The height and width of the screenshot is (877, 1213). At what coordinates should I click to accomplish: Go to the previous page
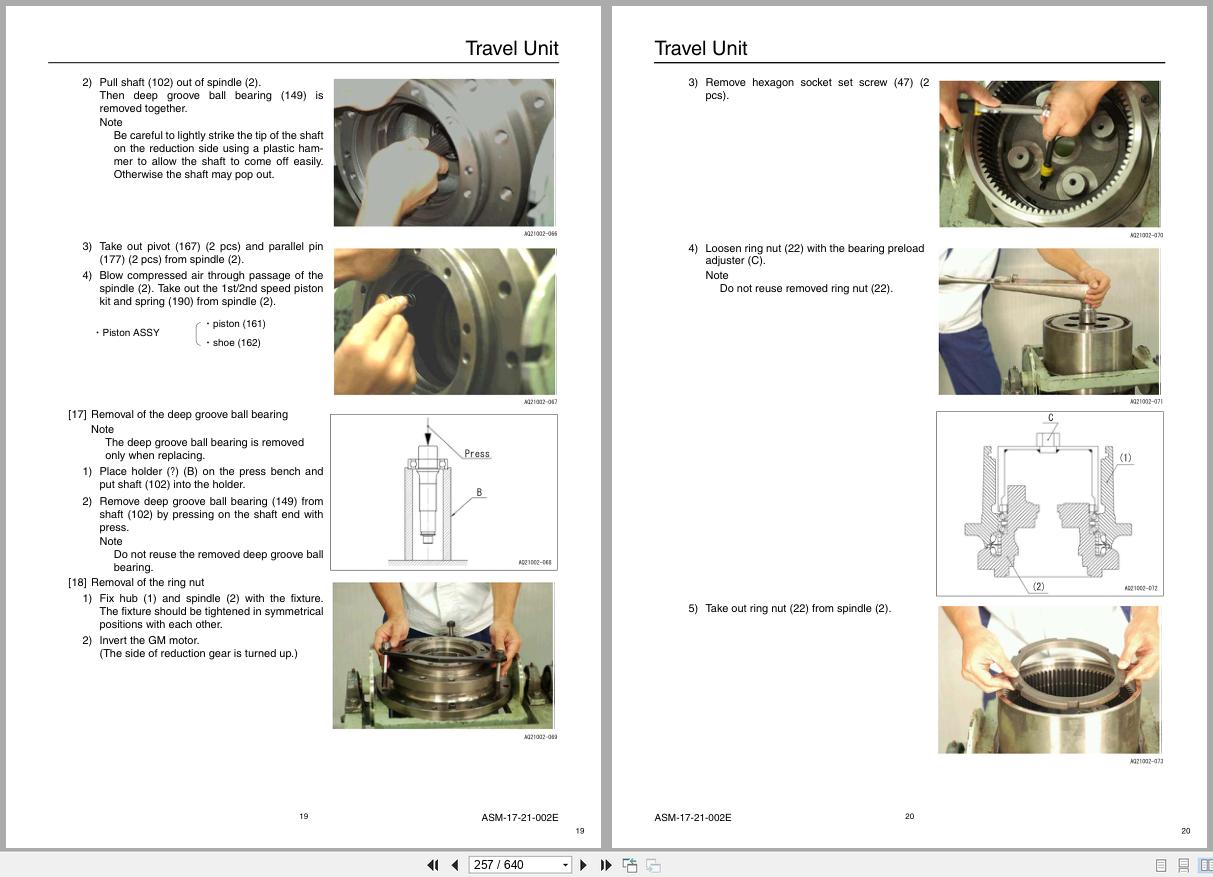[453, 864]
